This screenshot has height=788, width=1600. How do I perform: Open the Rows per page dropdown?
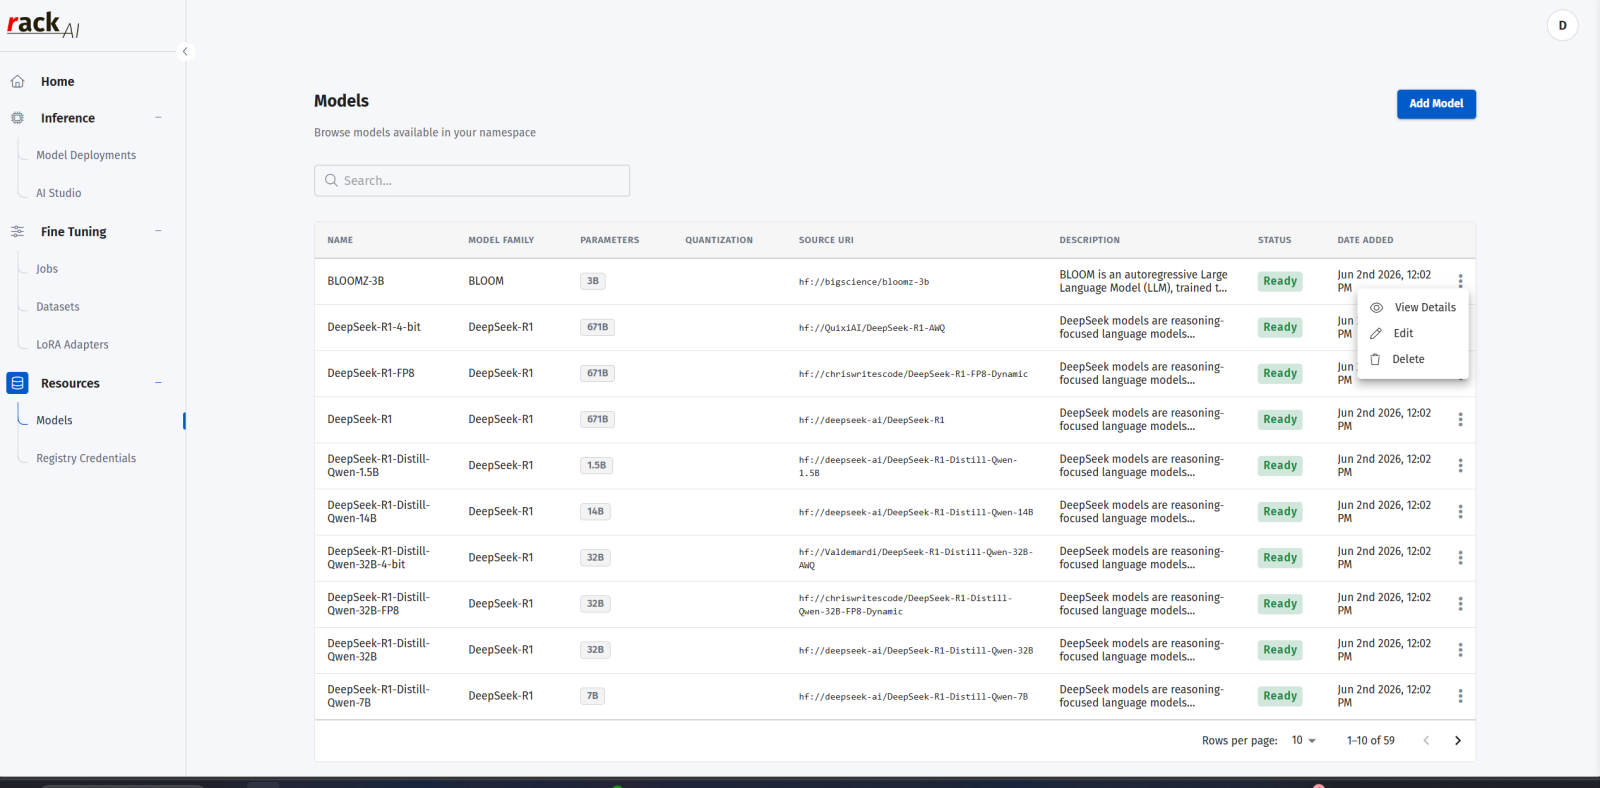pyautogui.click(x=1304, y=741)
